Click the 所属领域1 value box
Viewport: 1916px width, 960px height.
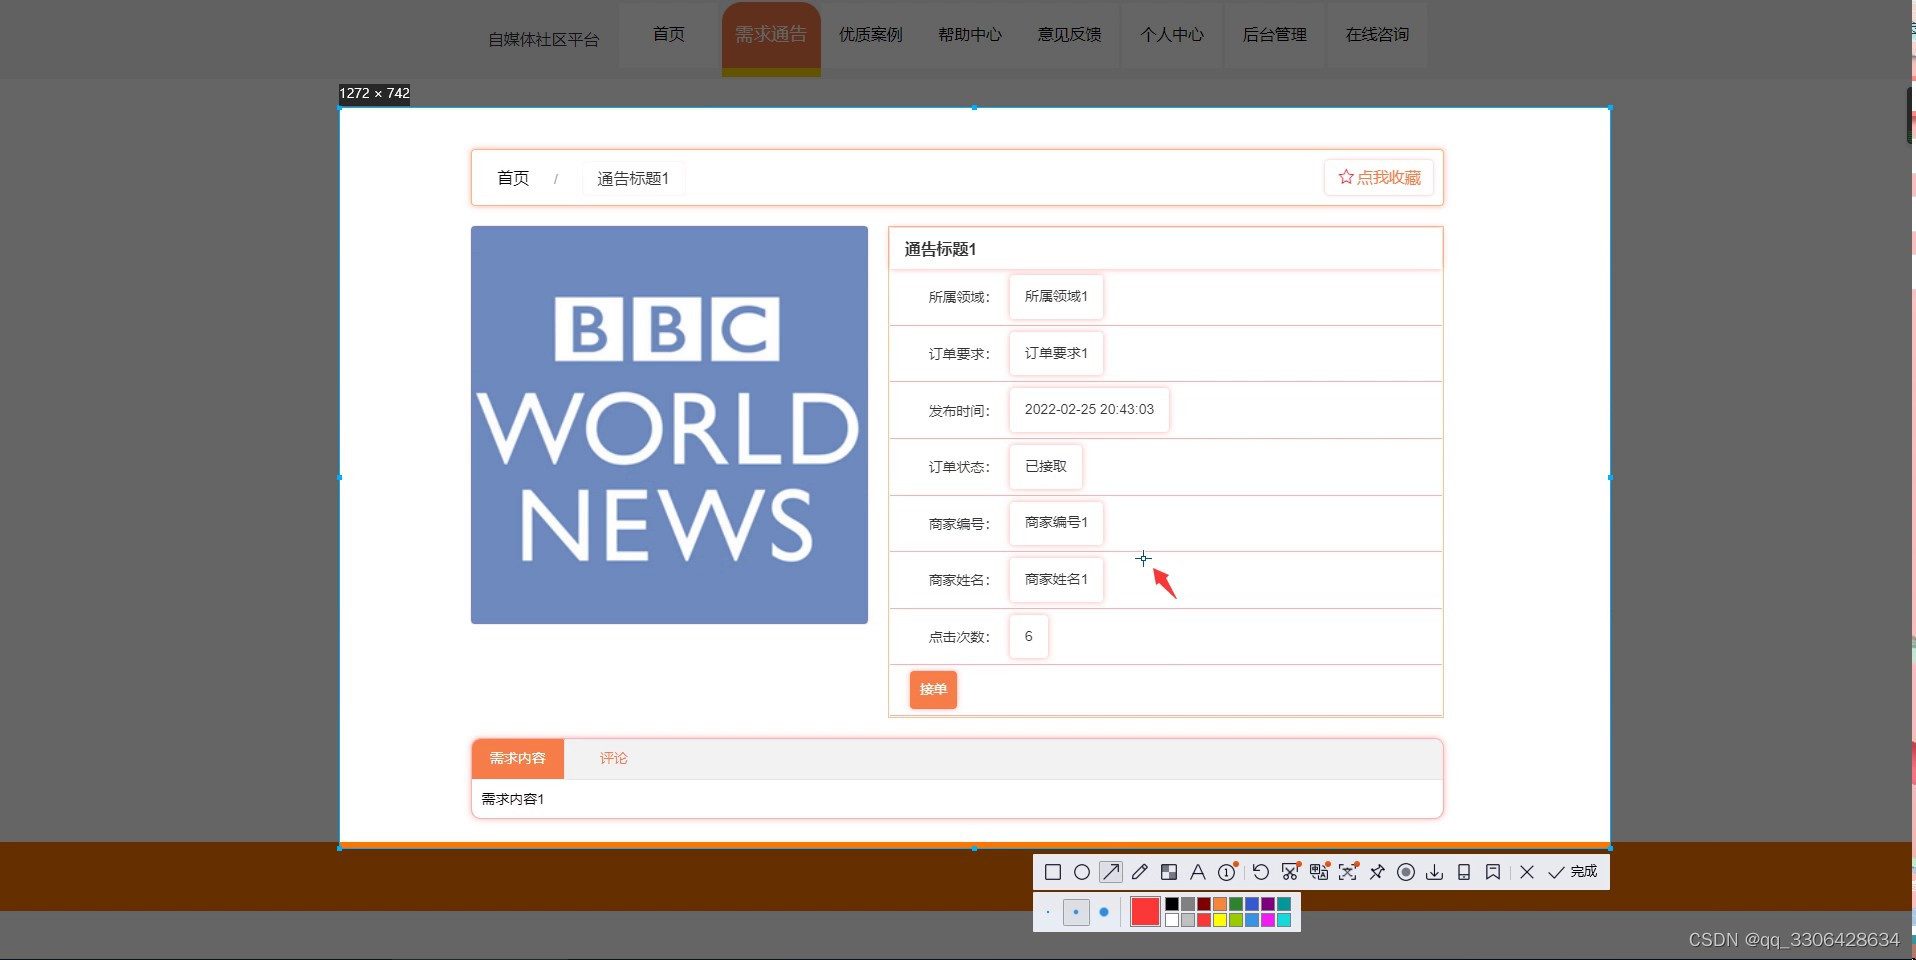[1056, 297]
